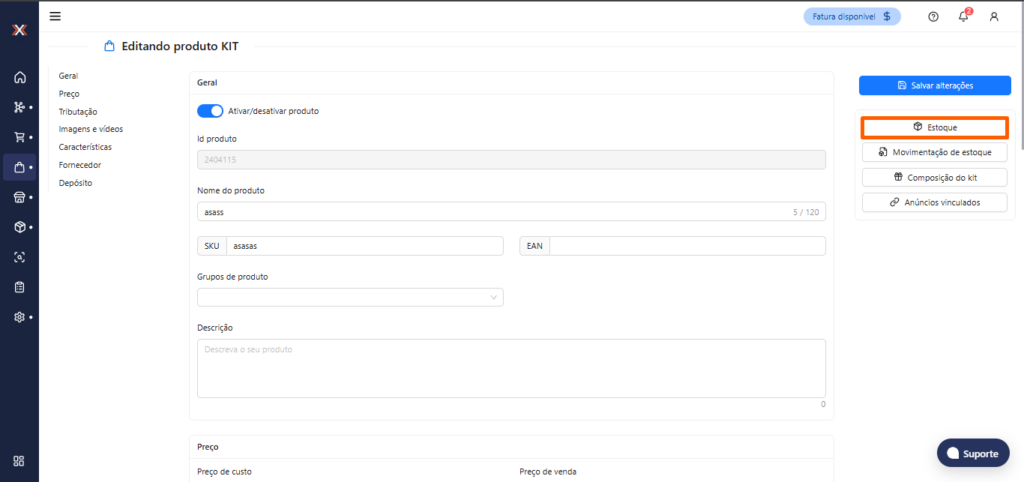Click the home icon in the sidebar
Viewport: 1024px width, 482px height.
coord(19,77)
